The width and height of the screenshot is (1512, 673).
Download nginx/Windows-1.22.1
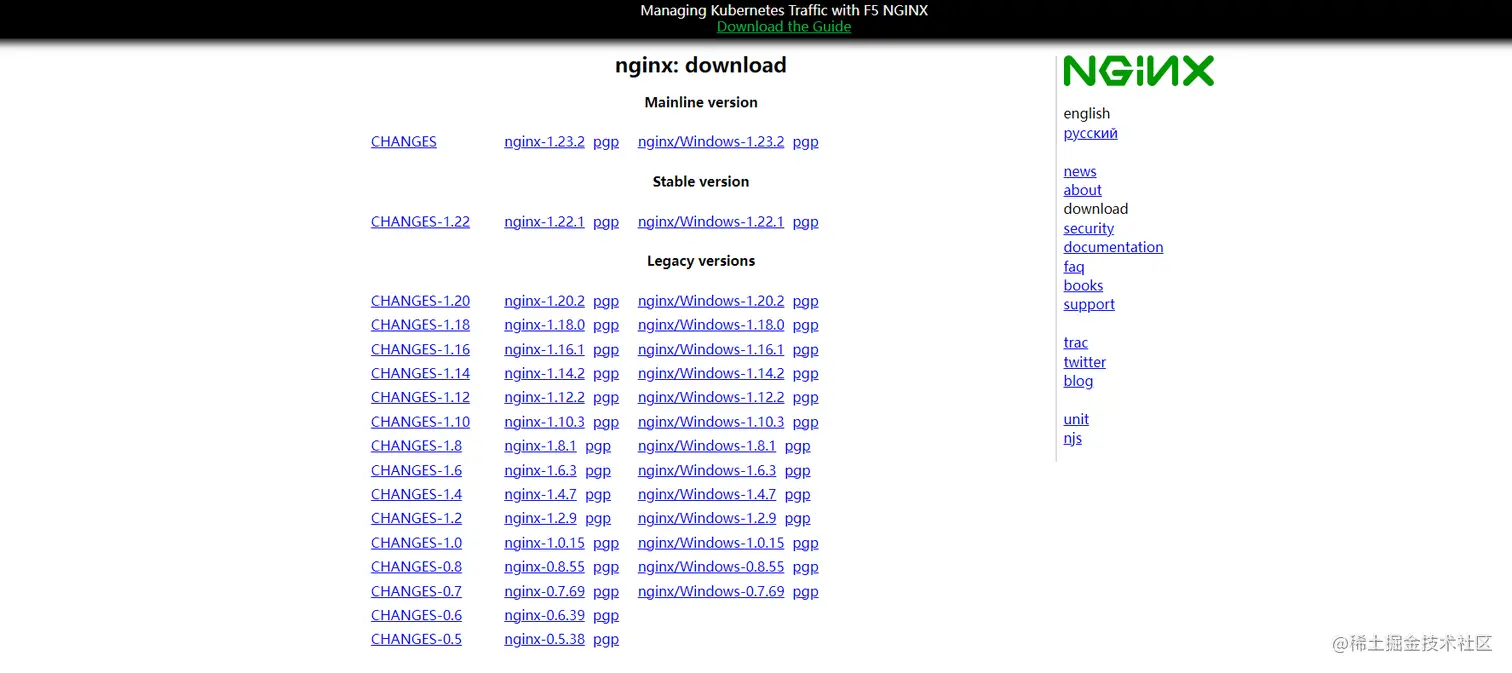point(711,222)
